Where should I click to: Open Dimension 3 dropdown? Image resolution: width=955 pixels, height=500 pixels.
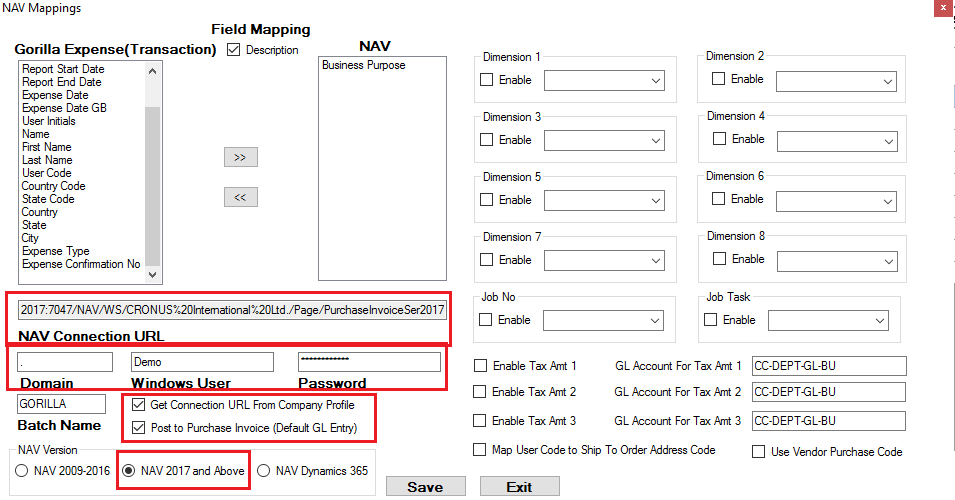click(x=604, y=140)
